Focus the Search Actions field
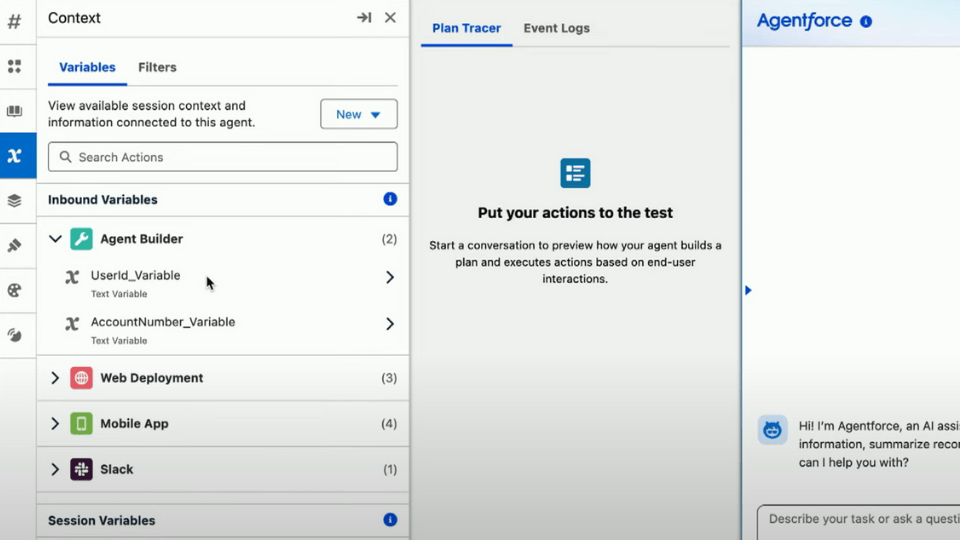This screenshot has width=960, height=540. click(x=223, y=157)
